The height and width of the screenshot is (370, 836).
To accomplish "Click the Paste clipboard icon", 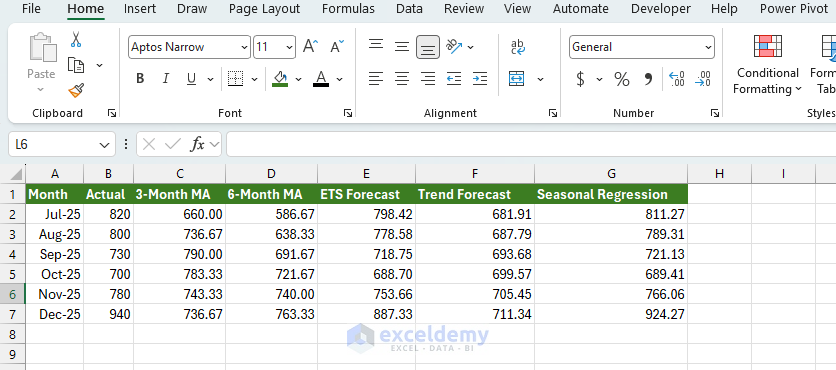I will [x=42, y=48].
